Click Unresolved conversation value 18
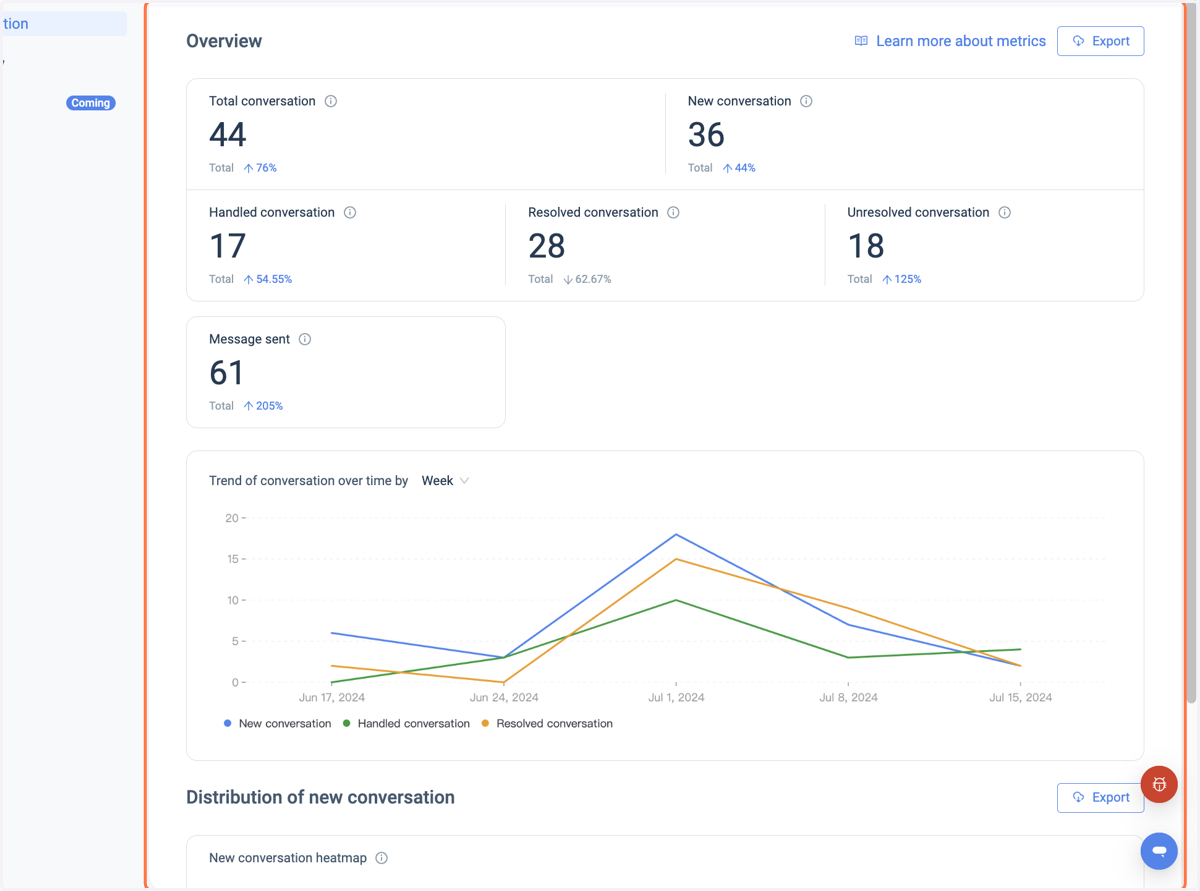The image size is (1200, 891). coord(866,245)
